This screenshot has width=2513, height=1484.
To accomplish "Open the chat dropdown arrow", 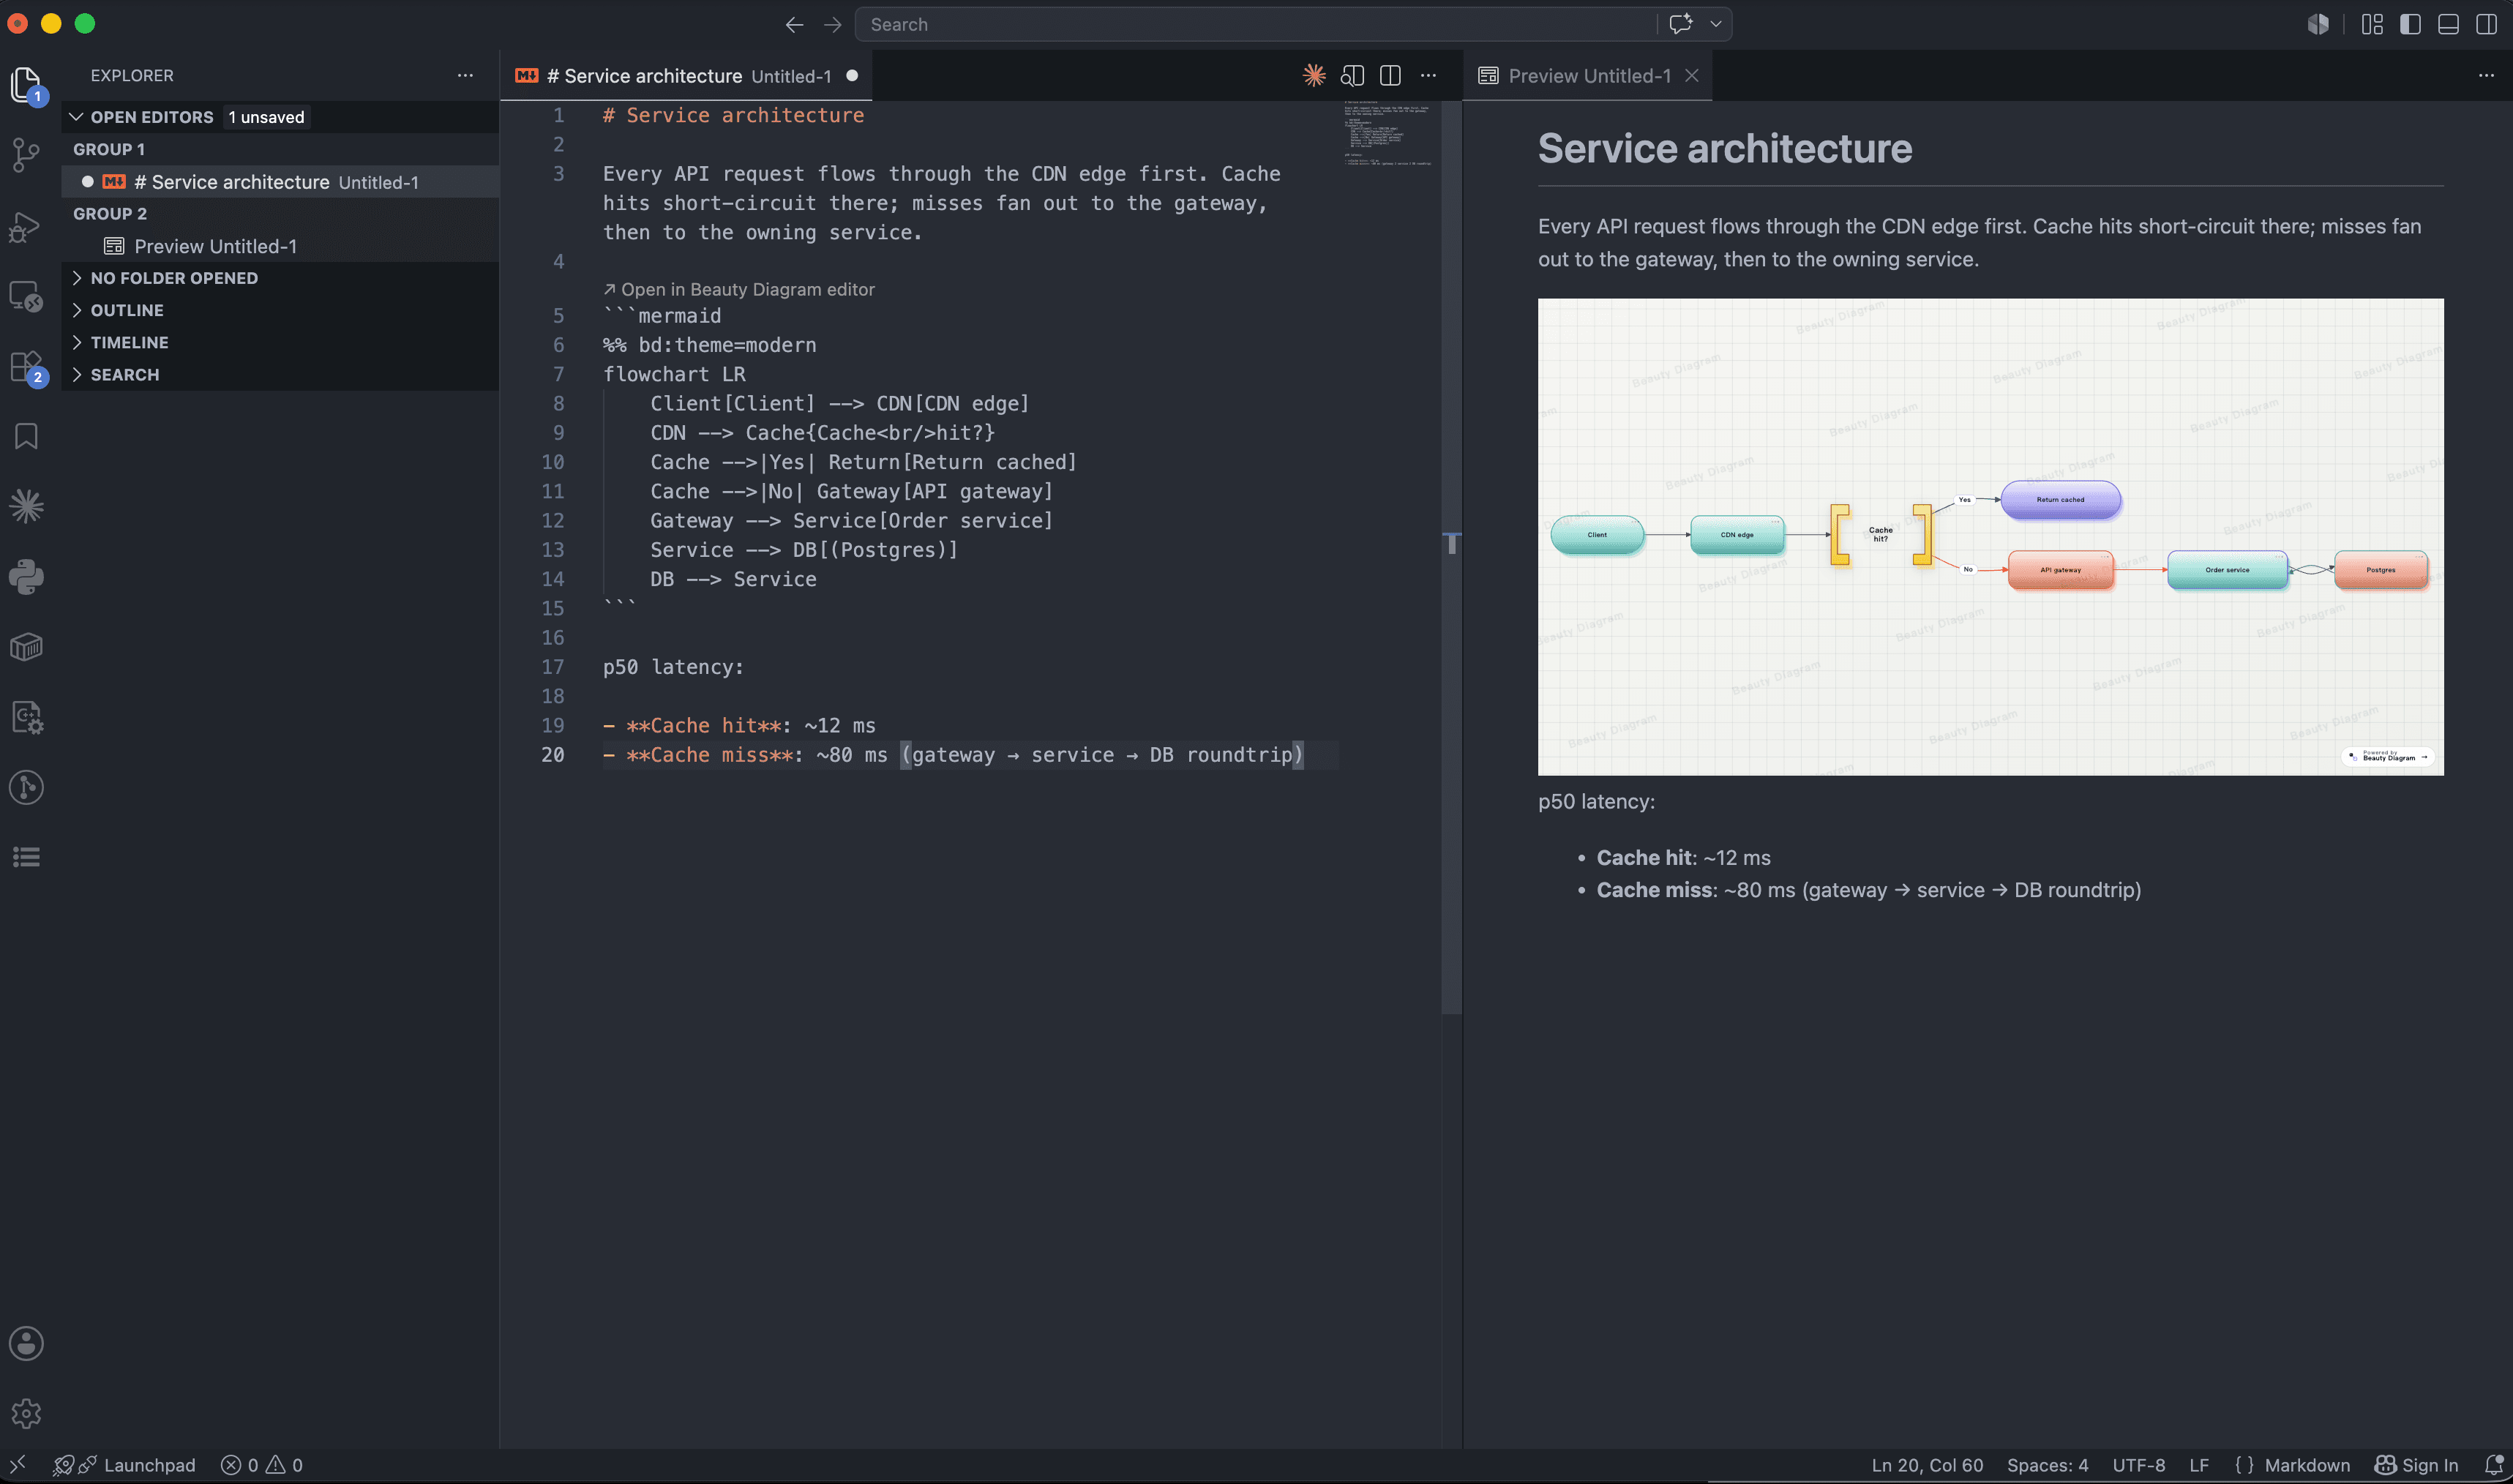I will coord(1715,24).
